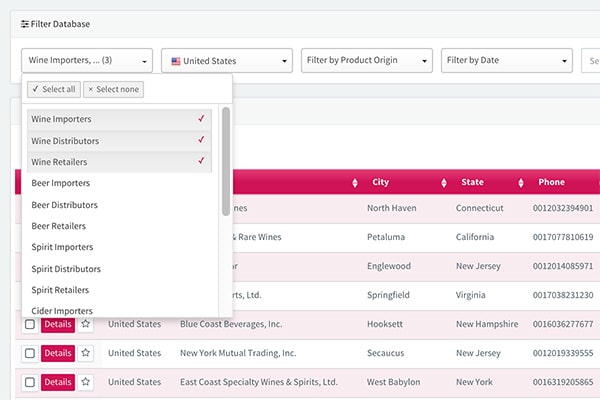600x400 pixels.
Task: Click the dropdown list scrollbar
Action: coord(226,160)
